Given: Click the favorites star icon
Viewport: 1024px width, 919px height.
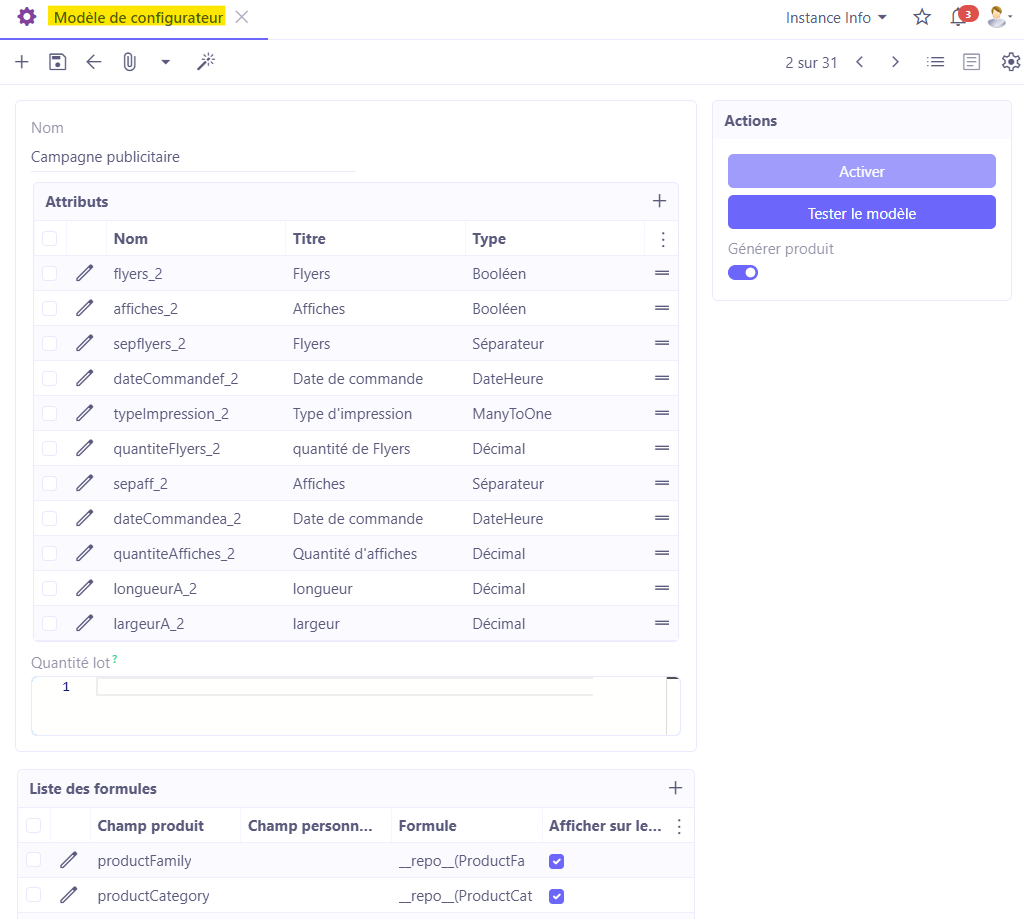Looking at the screenshot, I should point(922,17).
